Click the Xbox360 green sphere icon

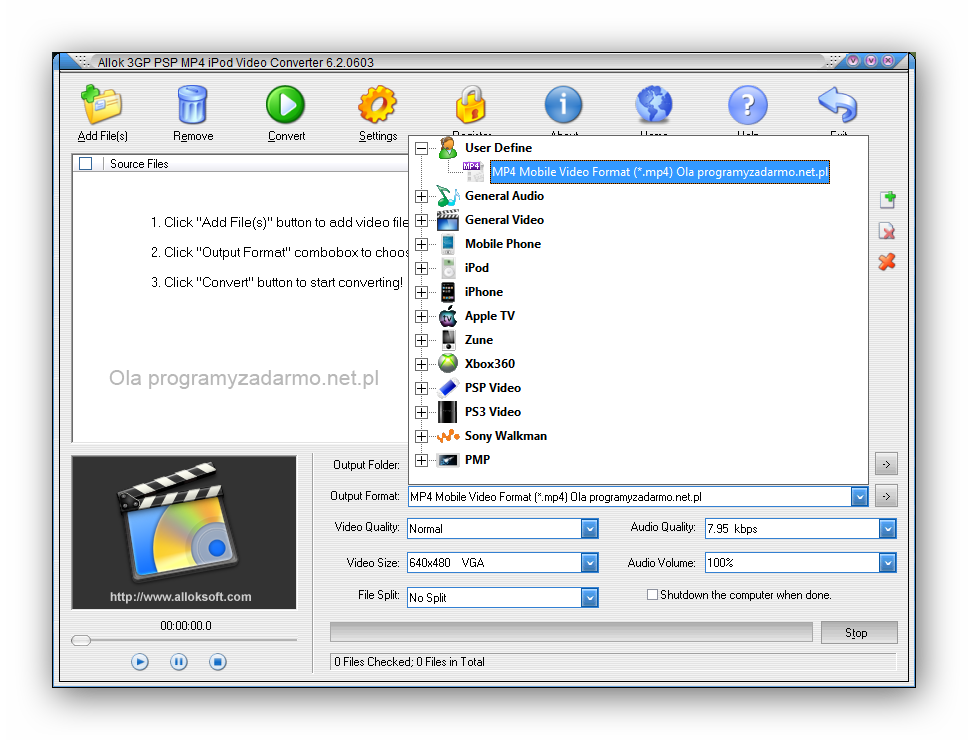click(x=448, y=364)
